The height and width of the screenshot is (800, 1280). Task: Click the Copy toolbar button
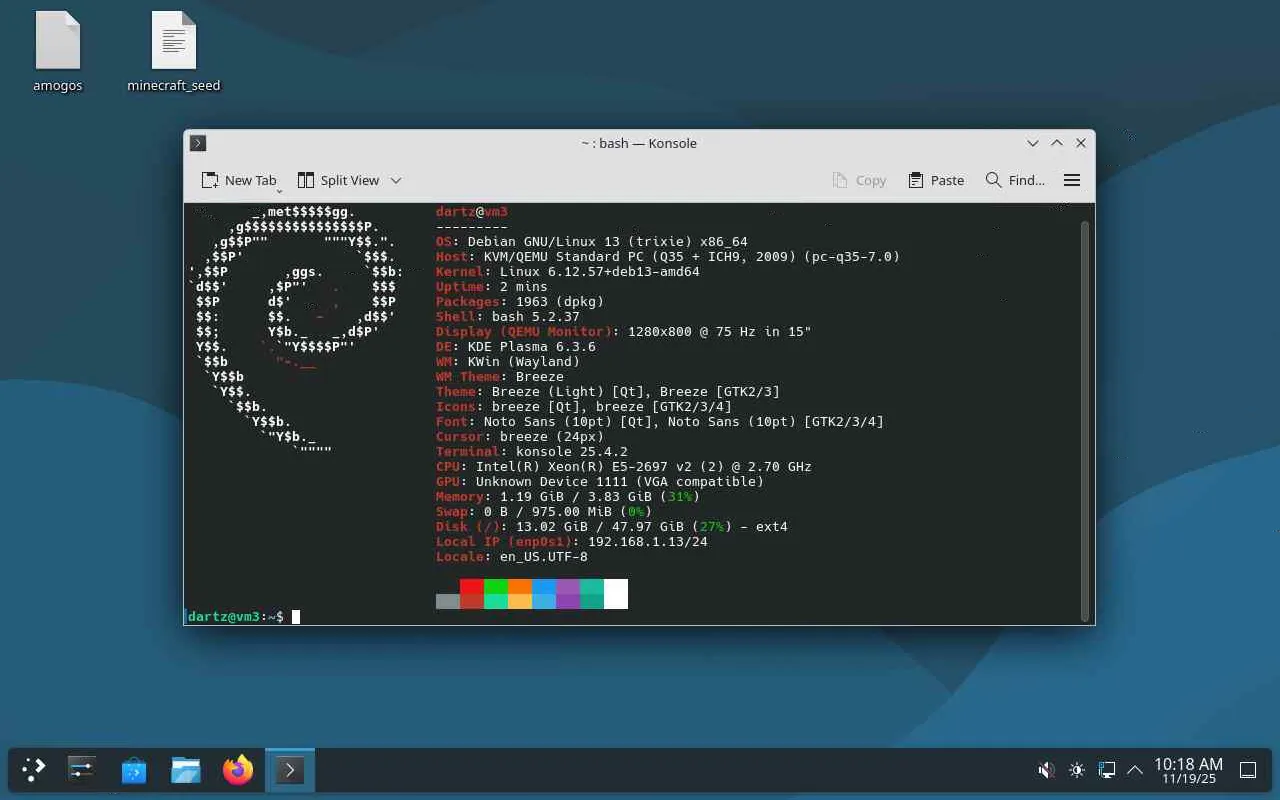point(859,180)
